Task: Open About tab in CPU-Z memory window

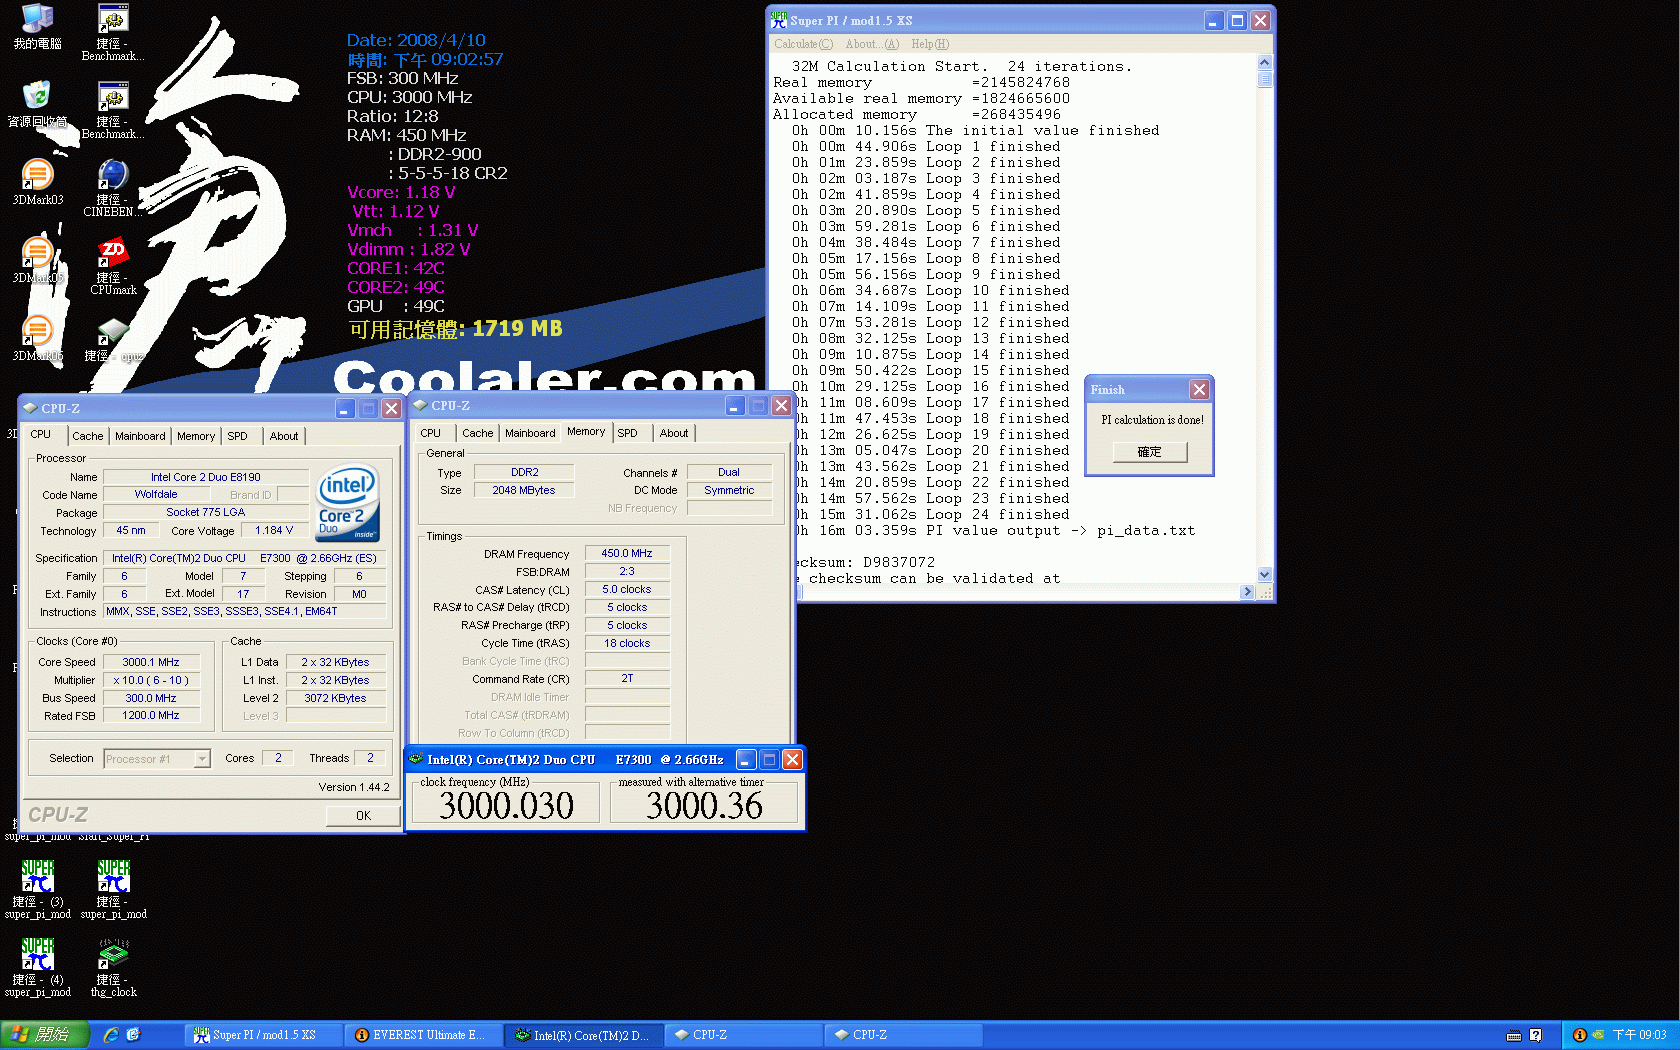Action: point(674,433)
